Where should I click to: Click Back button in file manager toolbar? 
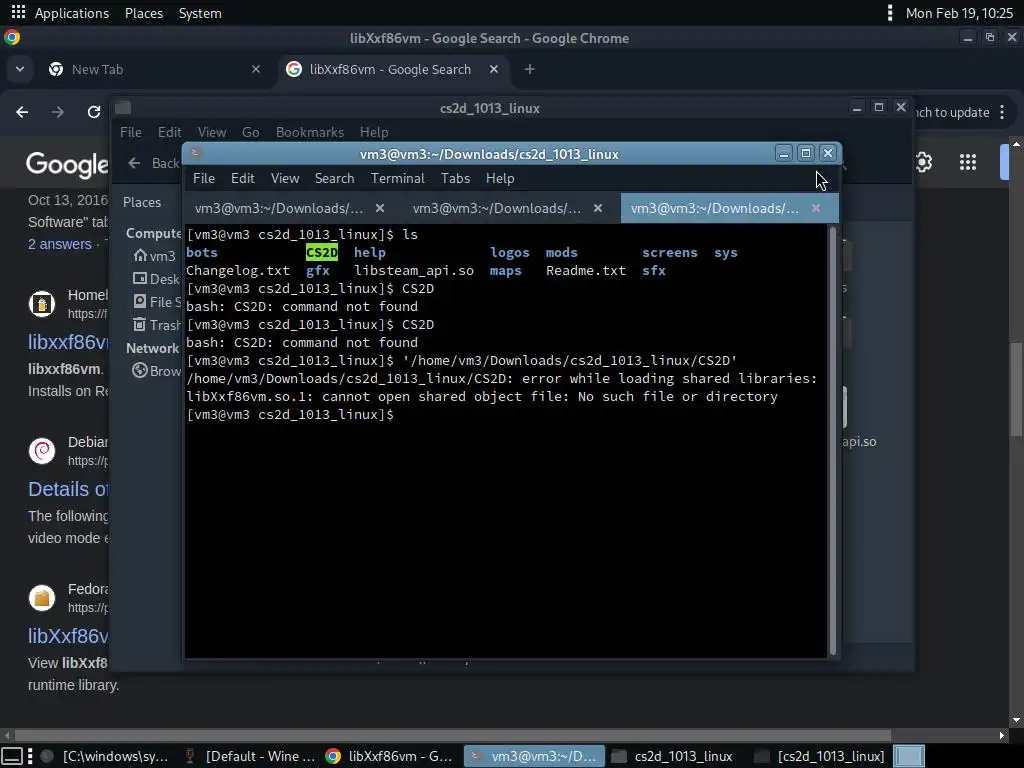pos(153,163)
